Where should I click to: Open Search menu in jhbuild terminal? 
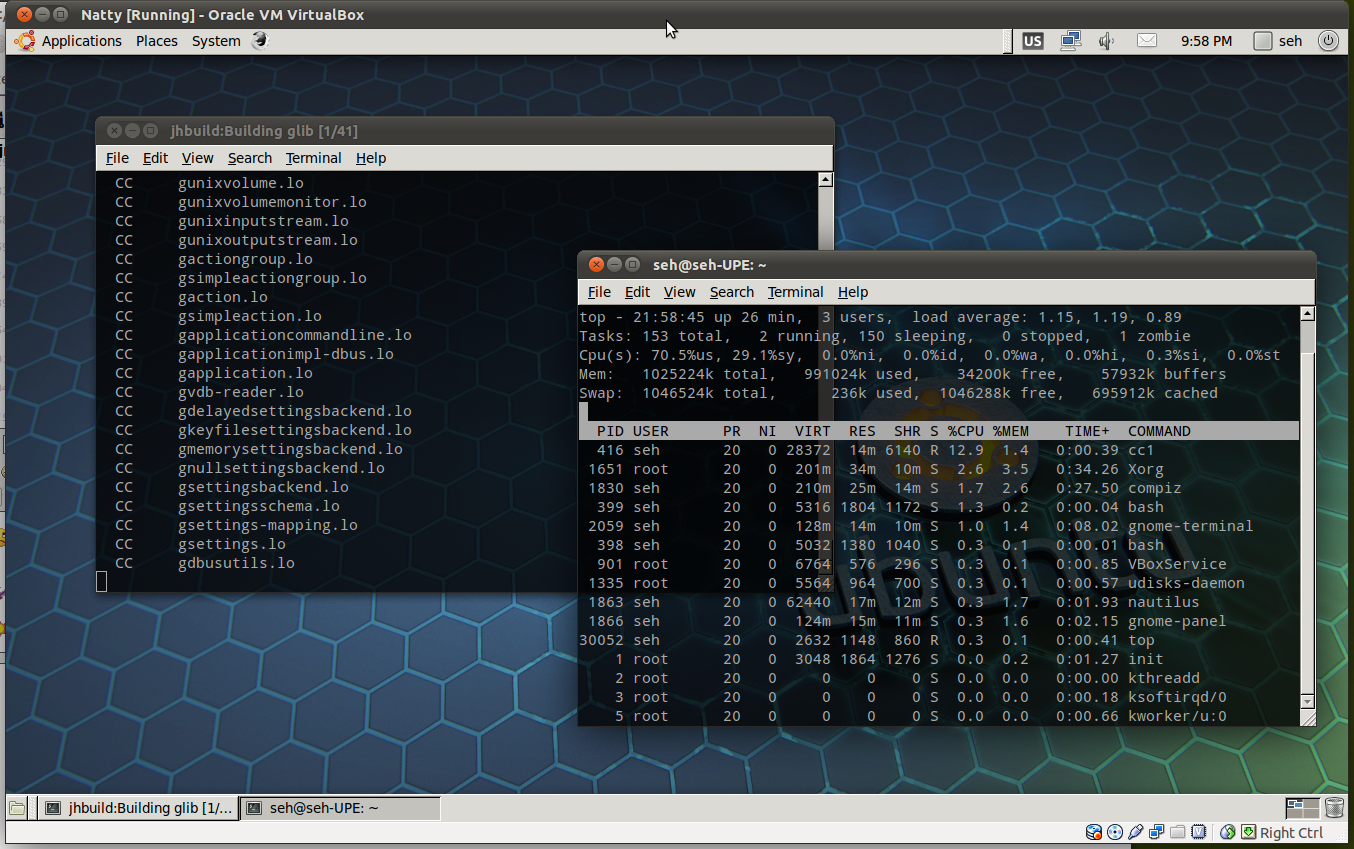point(249,158)
